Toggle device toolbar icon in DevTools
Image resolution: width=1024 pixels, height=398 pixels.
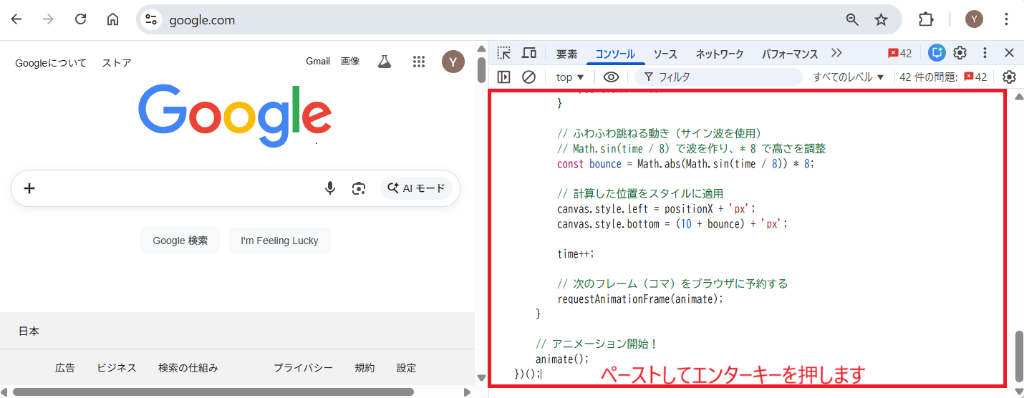coord(529,53)
